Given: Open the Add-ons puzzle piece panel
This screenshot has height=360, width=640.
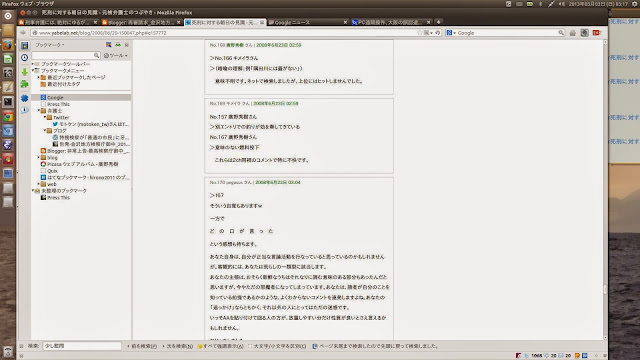Looking at the screenshot, I should click(x=24, y=84).
